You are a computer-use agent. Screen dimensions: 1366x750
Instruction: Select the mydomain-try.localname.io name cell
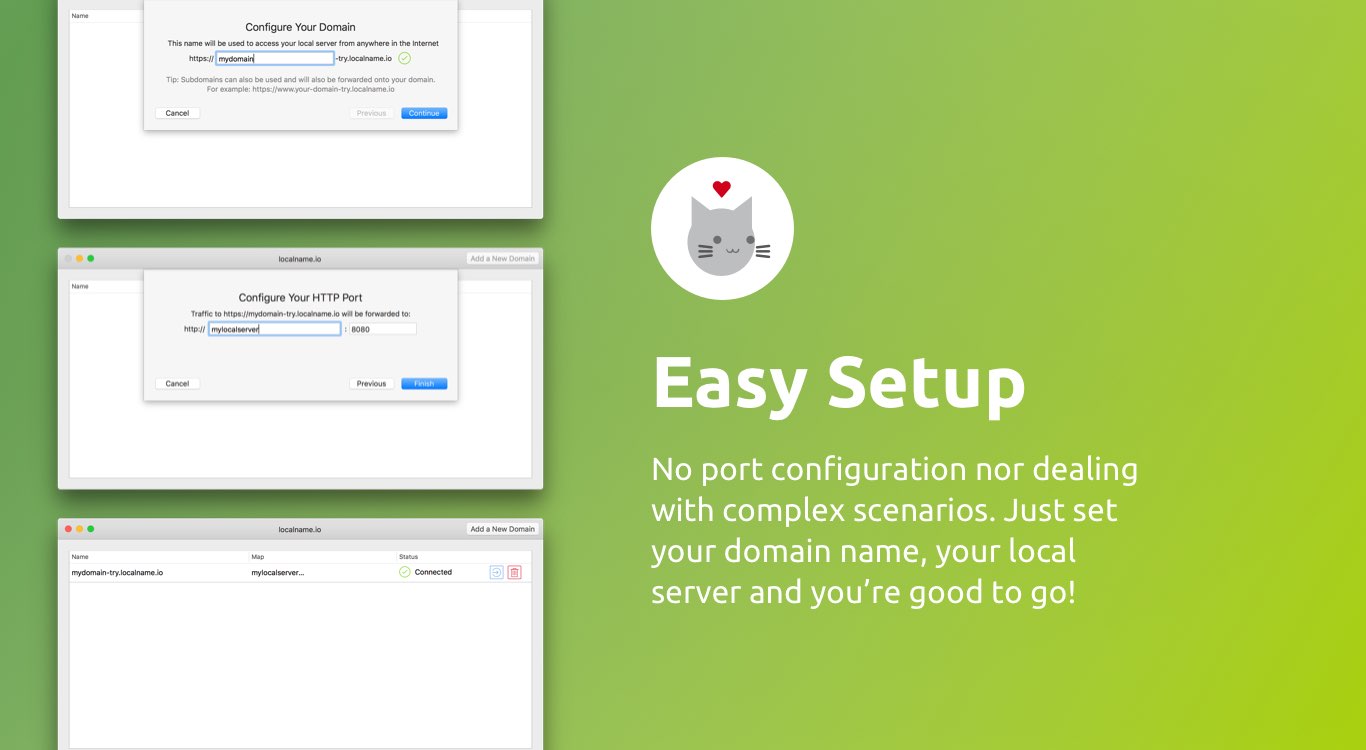pos(117,573)
